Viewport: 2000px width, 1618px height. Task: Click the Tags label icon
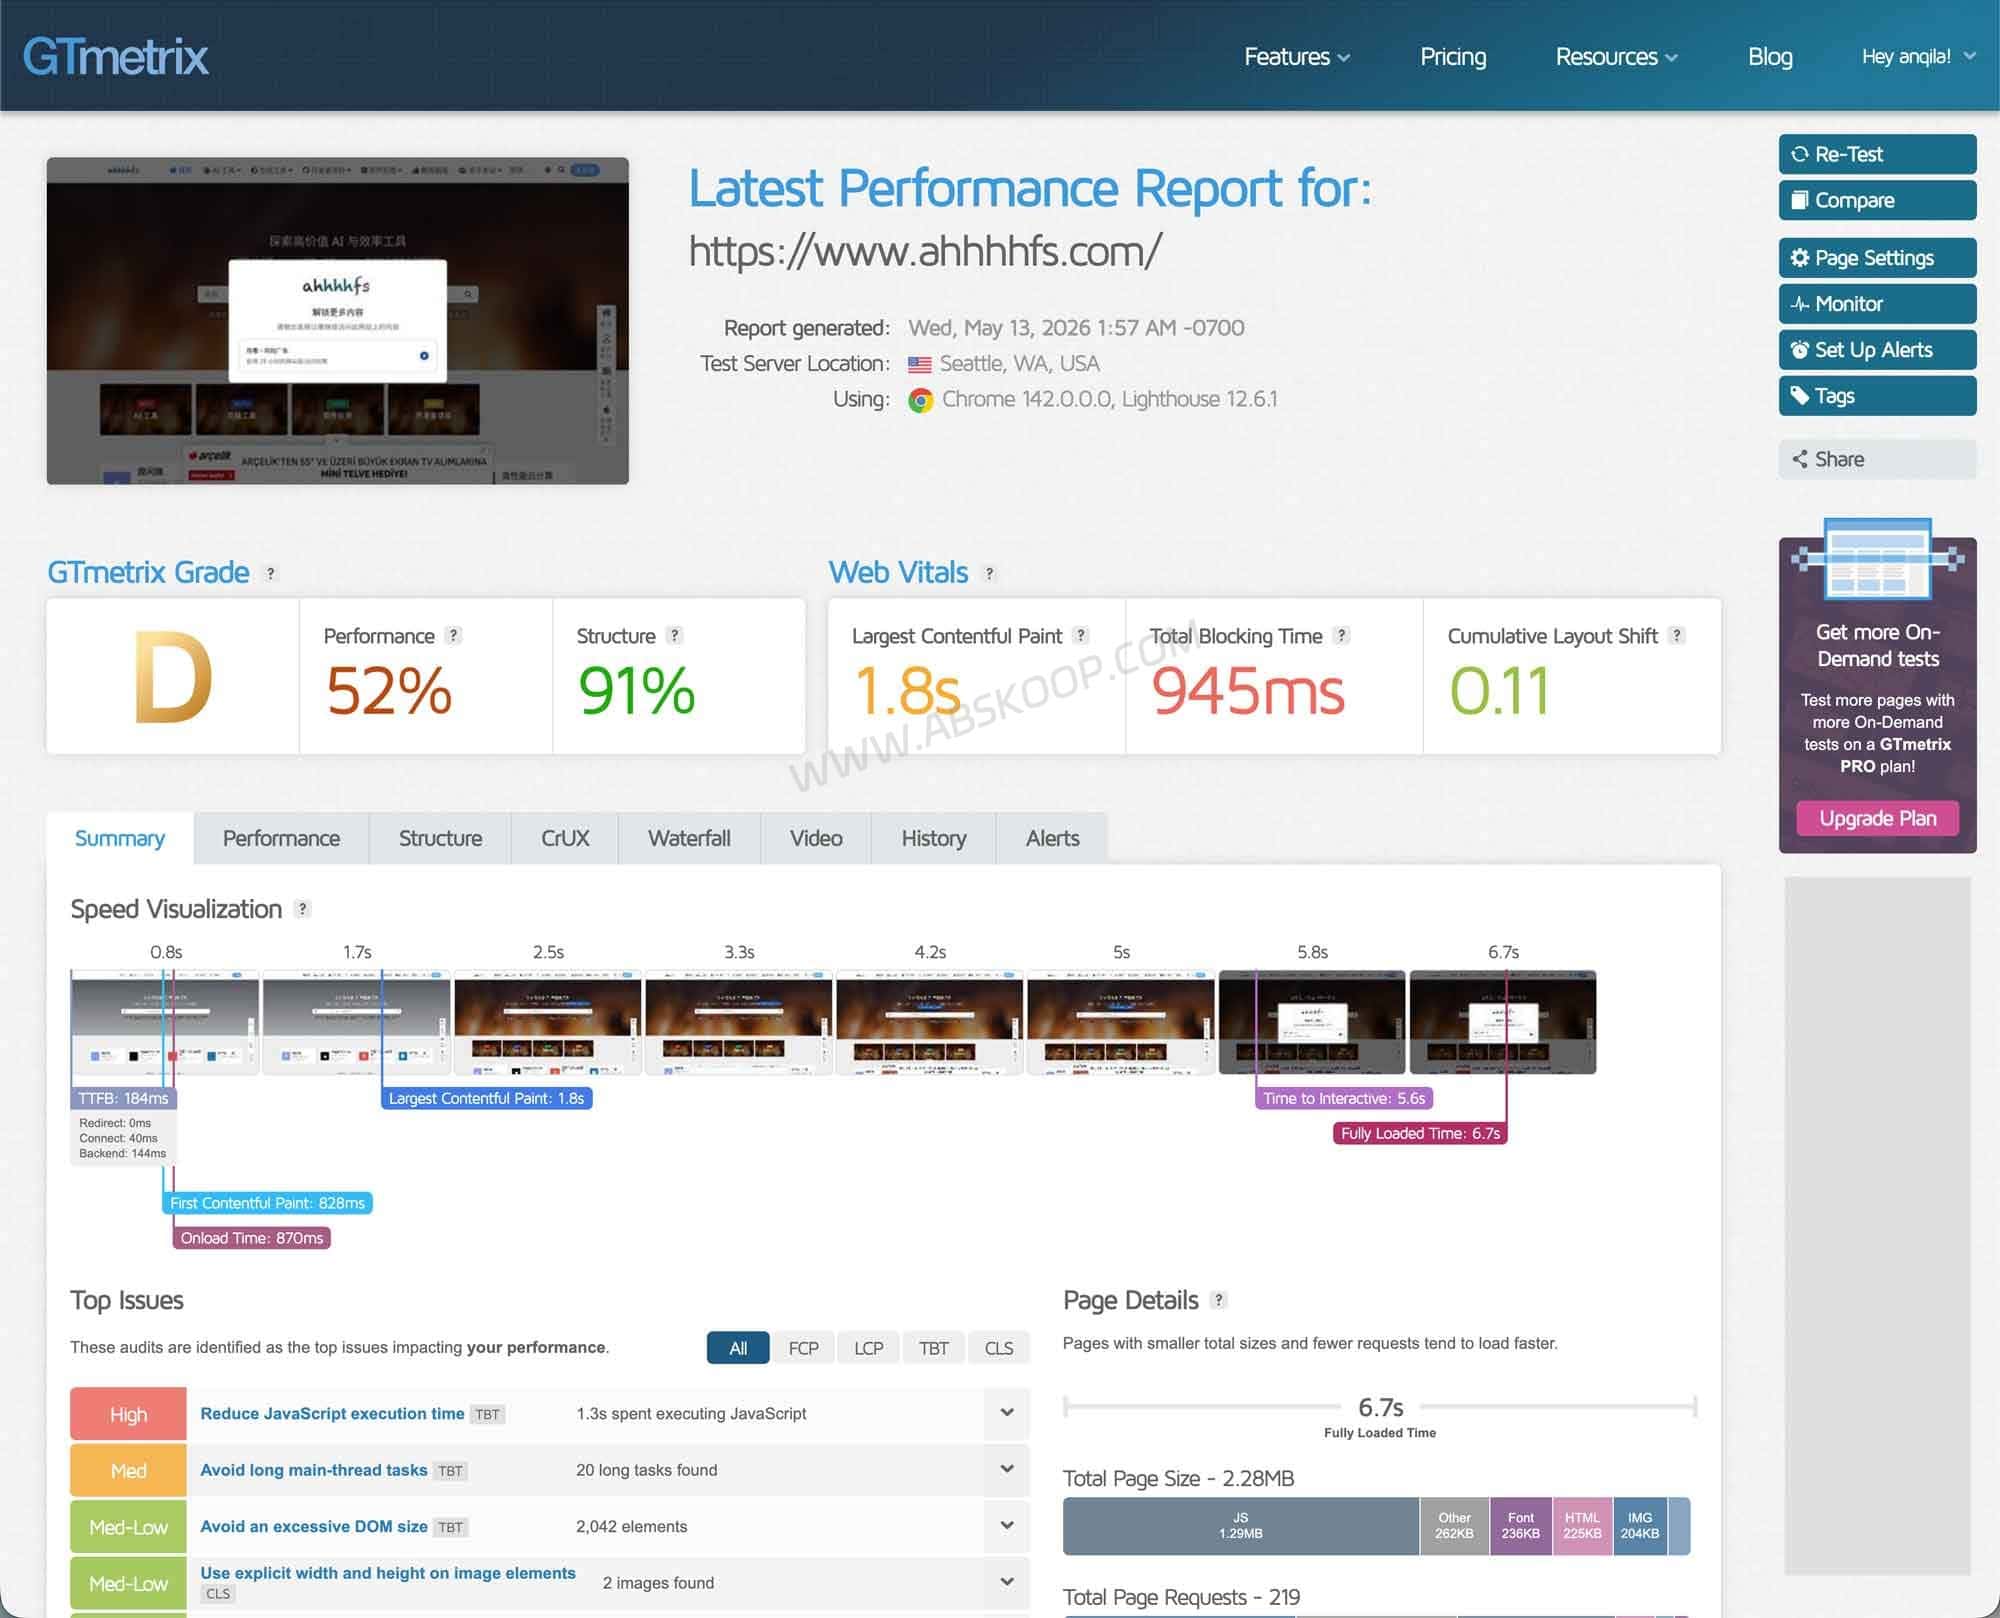(1799, 396)
